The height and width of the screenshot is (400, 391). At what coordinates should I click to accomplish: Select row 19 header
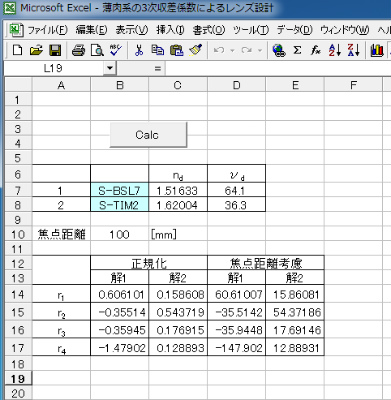tap(18, 379)
